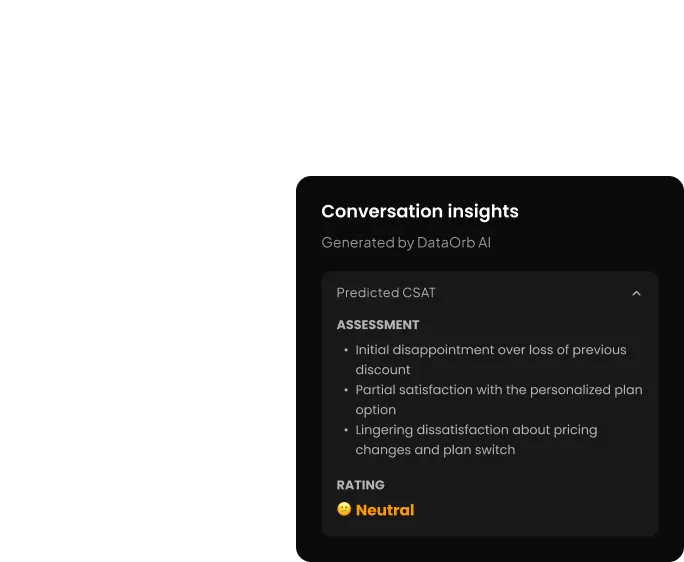Click the word discount in first bullet
Screen dimensions: 684x562
click(383, 370)
